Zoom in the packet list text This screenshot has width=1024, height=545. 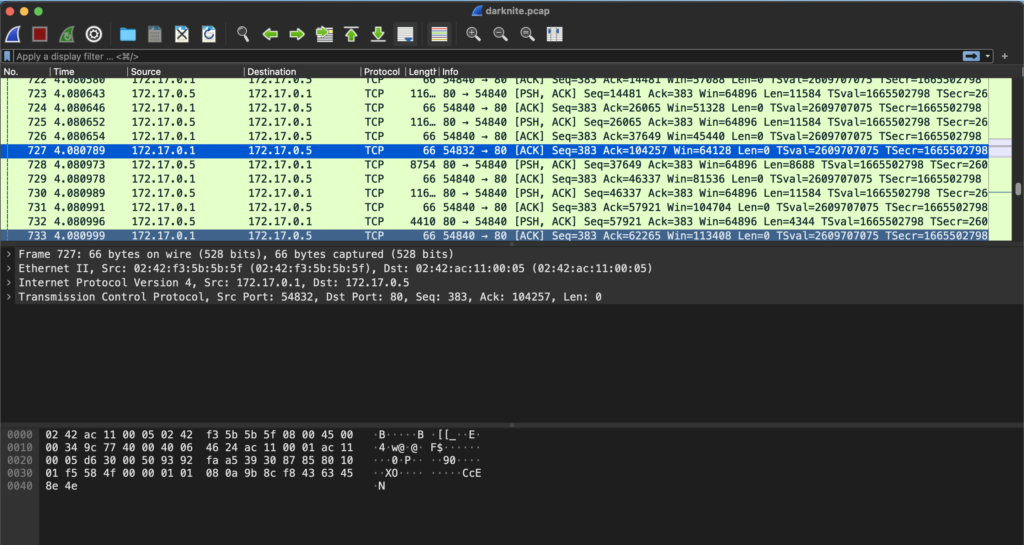(x=473, y=34)
